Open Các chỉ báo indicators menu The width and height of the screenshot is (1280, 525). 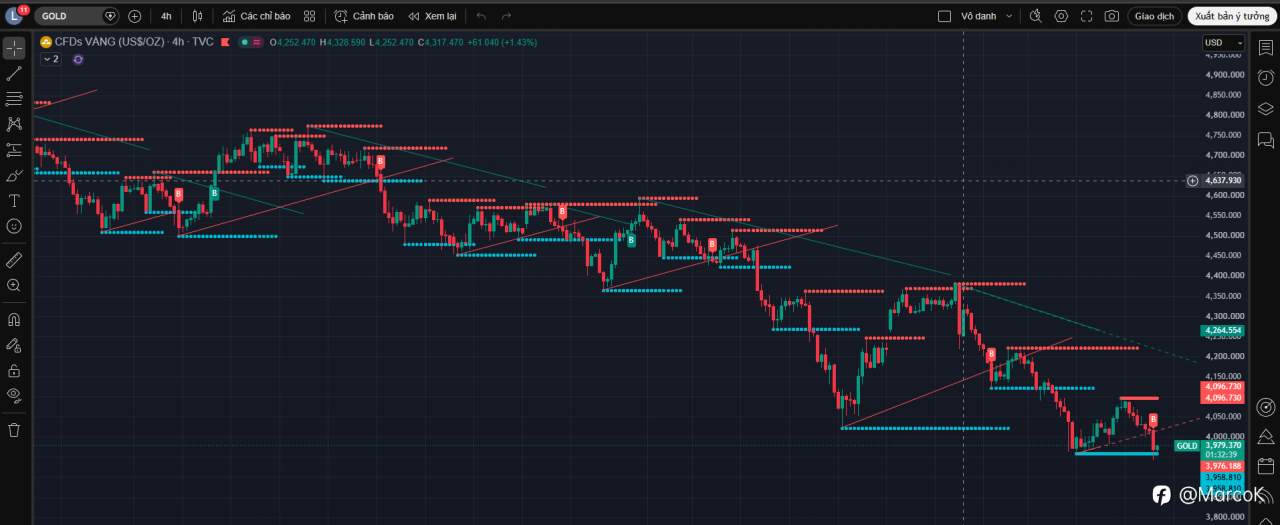256,16
